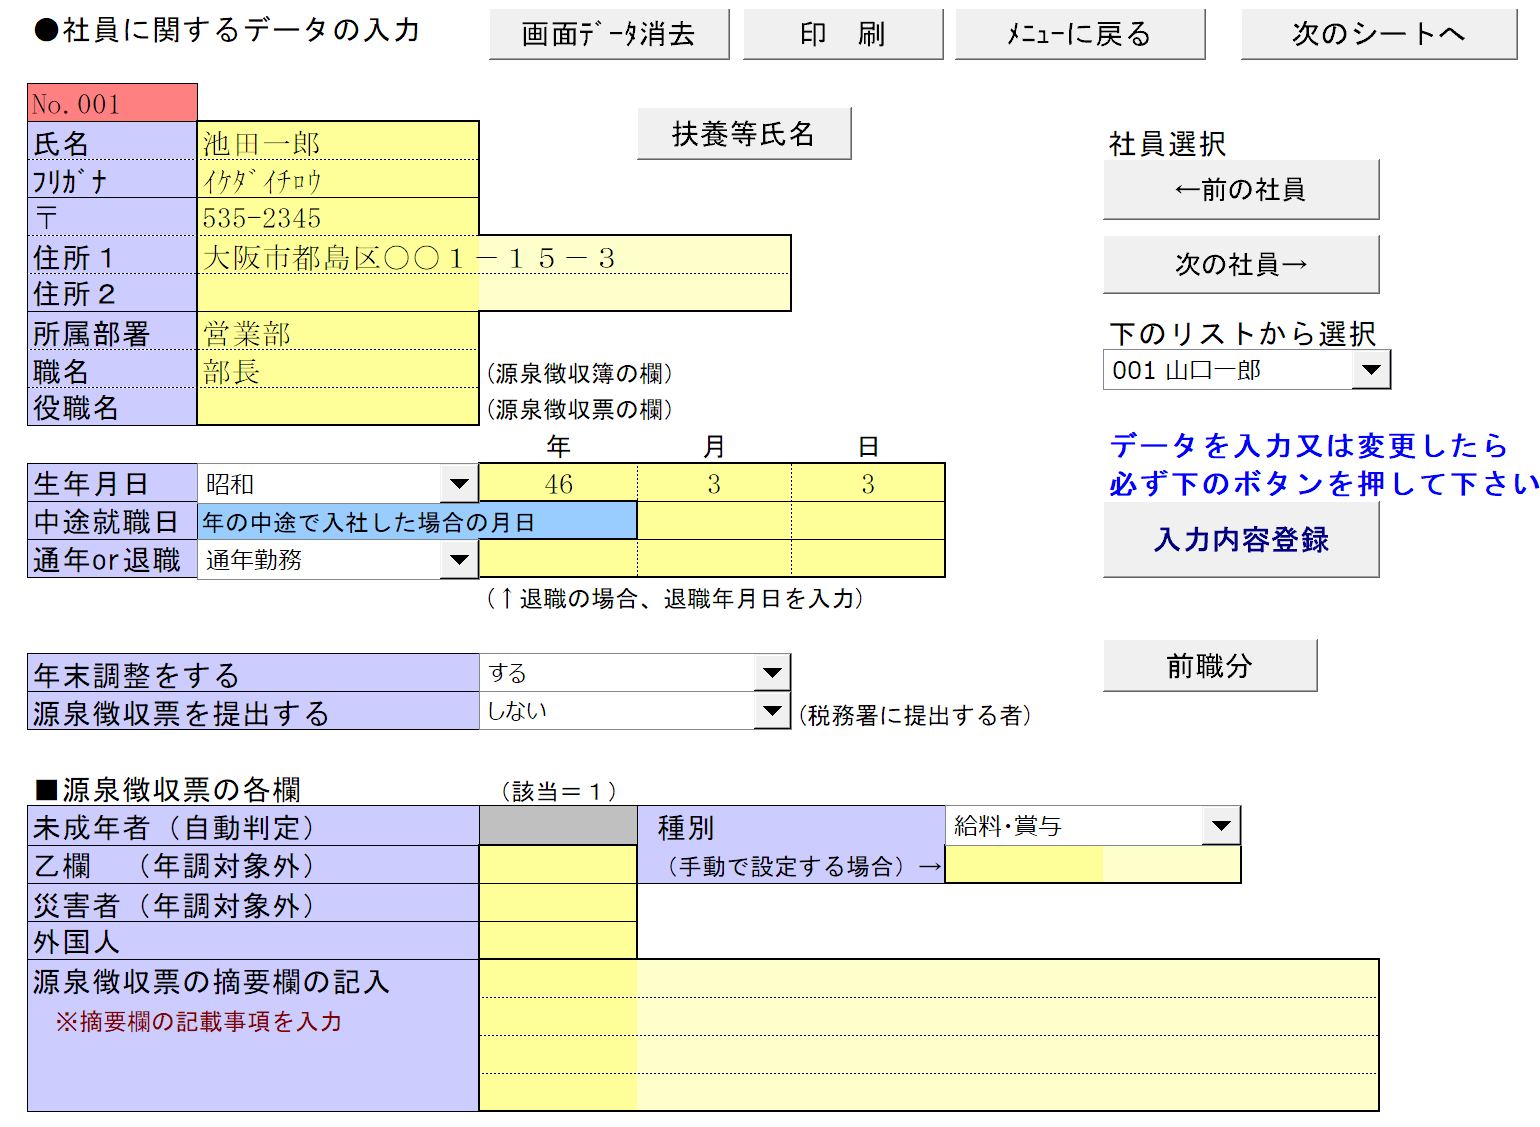Click the birth year cell showing 46
Screen dimensions: 1540x1127
558,484
